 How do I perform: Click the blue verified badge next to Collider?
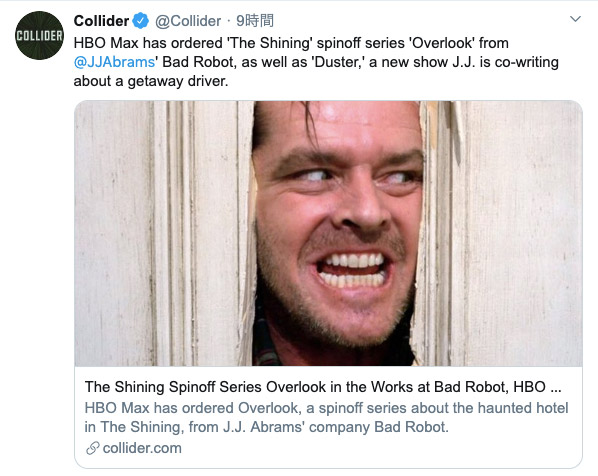[140, 21]
